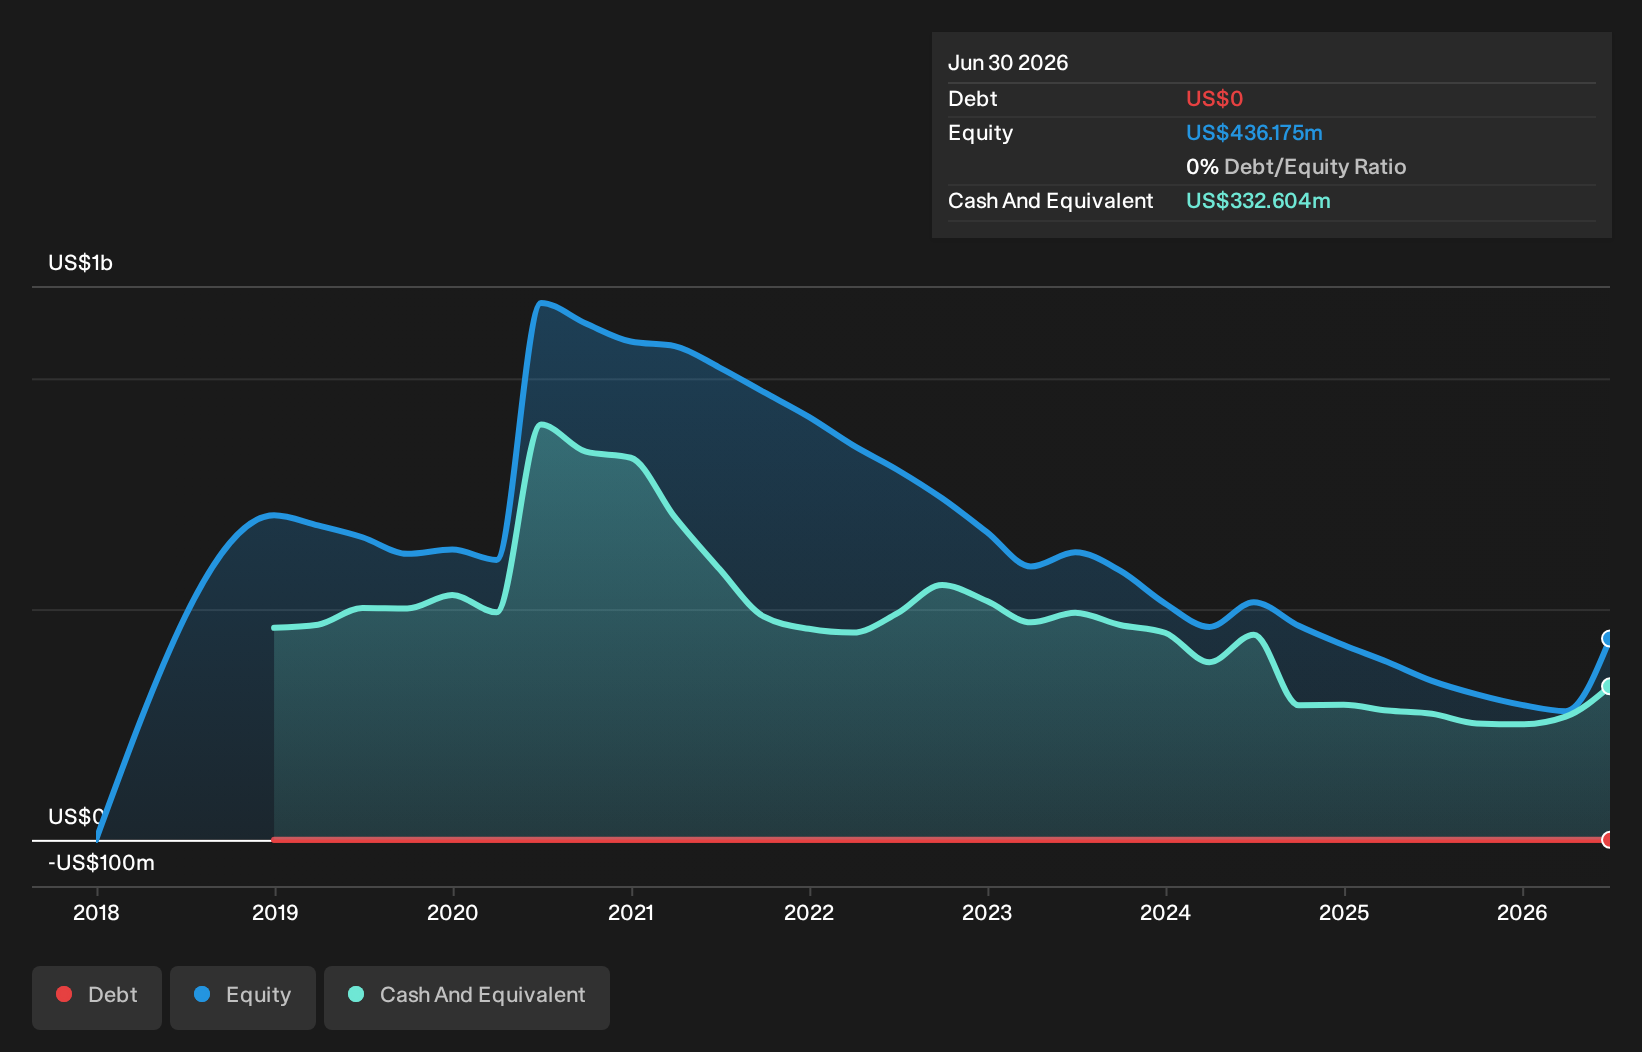Click the 2026 x-axis label
Image resolution: width=1642 pixels, height=1052 pixels.
coord(1522,913)
